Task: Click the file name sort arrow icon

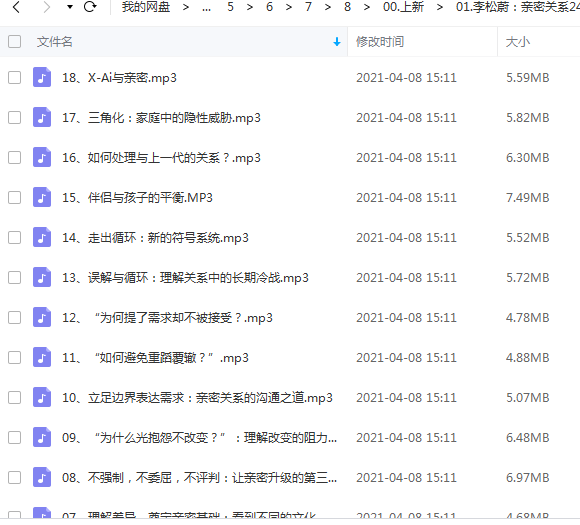Action: click(337, 42)
